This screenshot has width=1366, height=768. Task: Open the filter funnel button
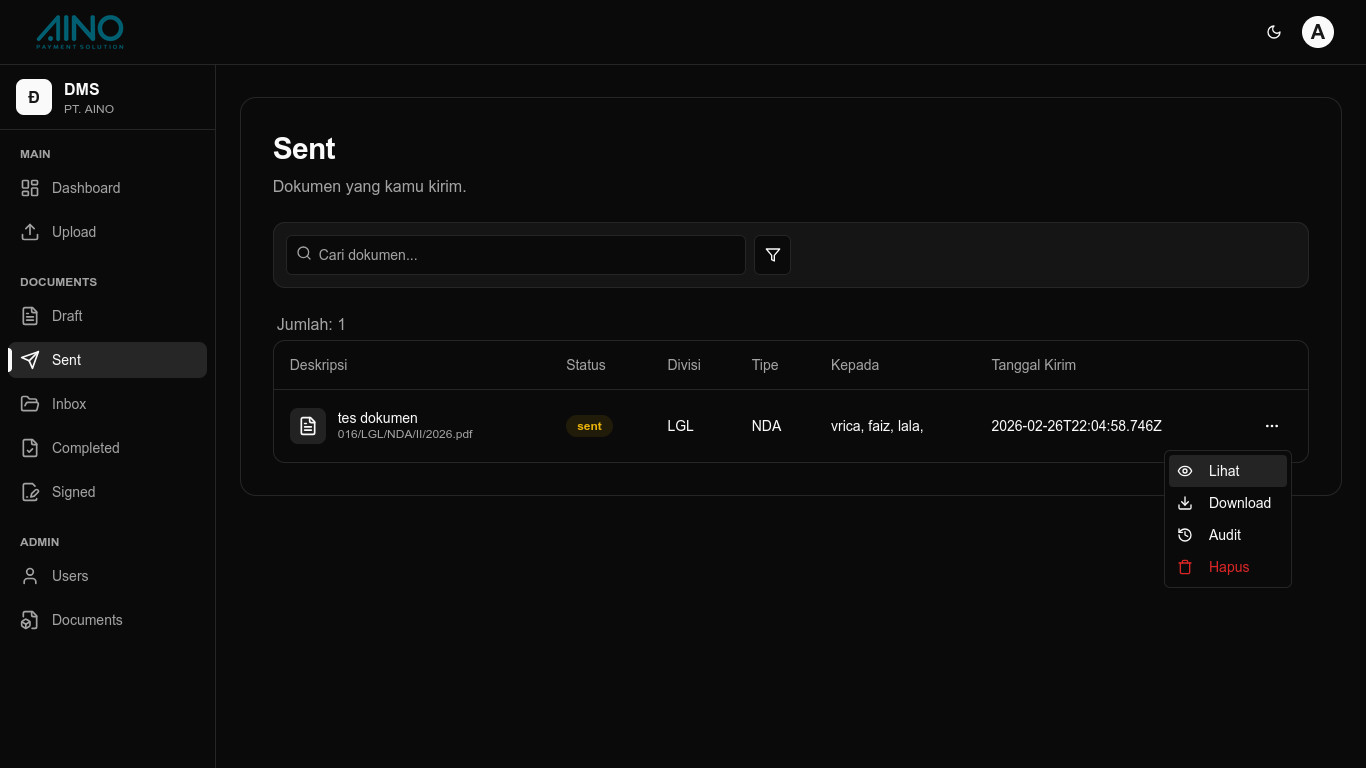(x=772, y=255)
